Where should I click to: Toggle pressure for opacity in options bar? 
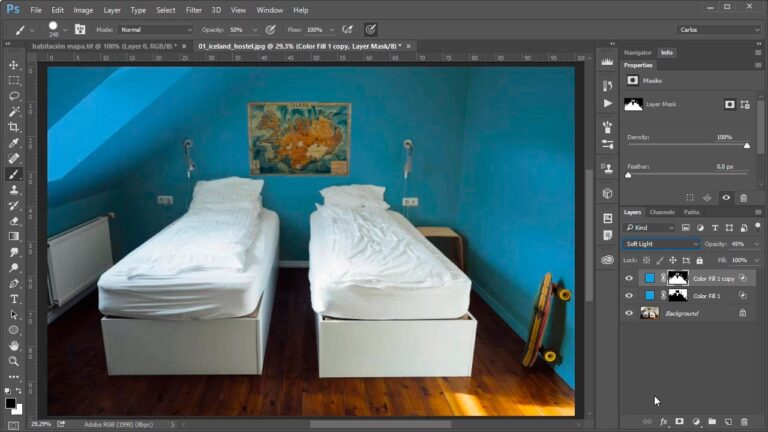(x=270, y=30)
